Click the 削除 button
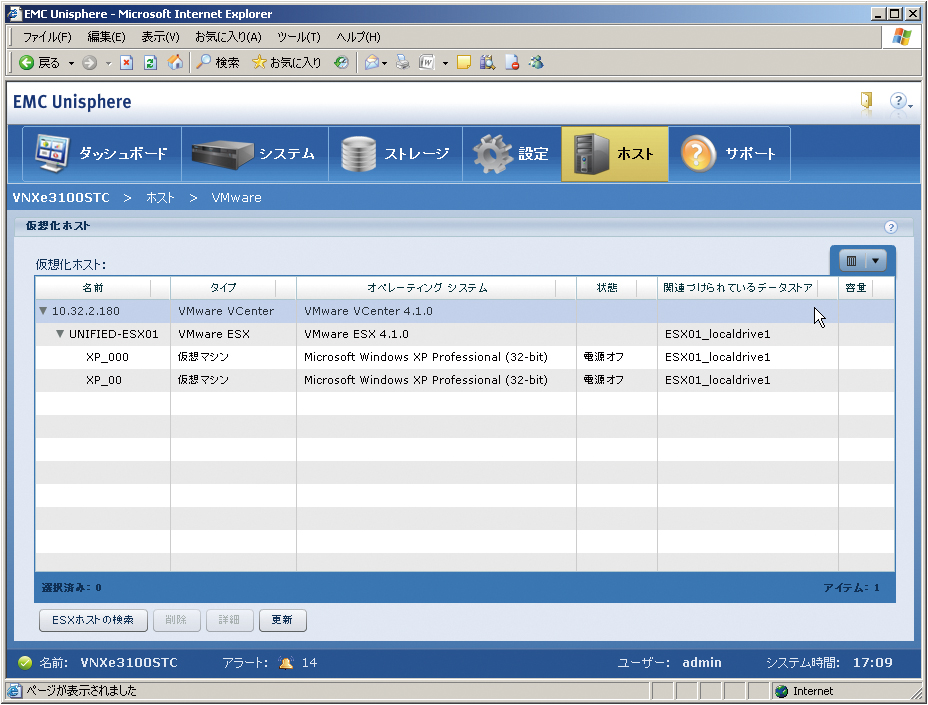This screenshot has height=705, width=928. [x=176, y=620]
